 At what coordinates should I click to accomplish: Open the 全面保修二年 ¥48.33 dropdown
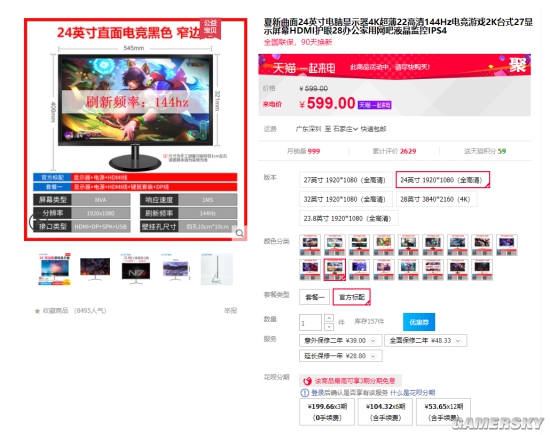tap(426, 340)
